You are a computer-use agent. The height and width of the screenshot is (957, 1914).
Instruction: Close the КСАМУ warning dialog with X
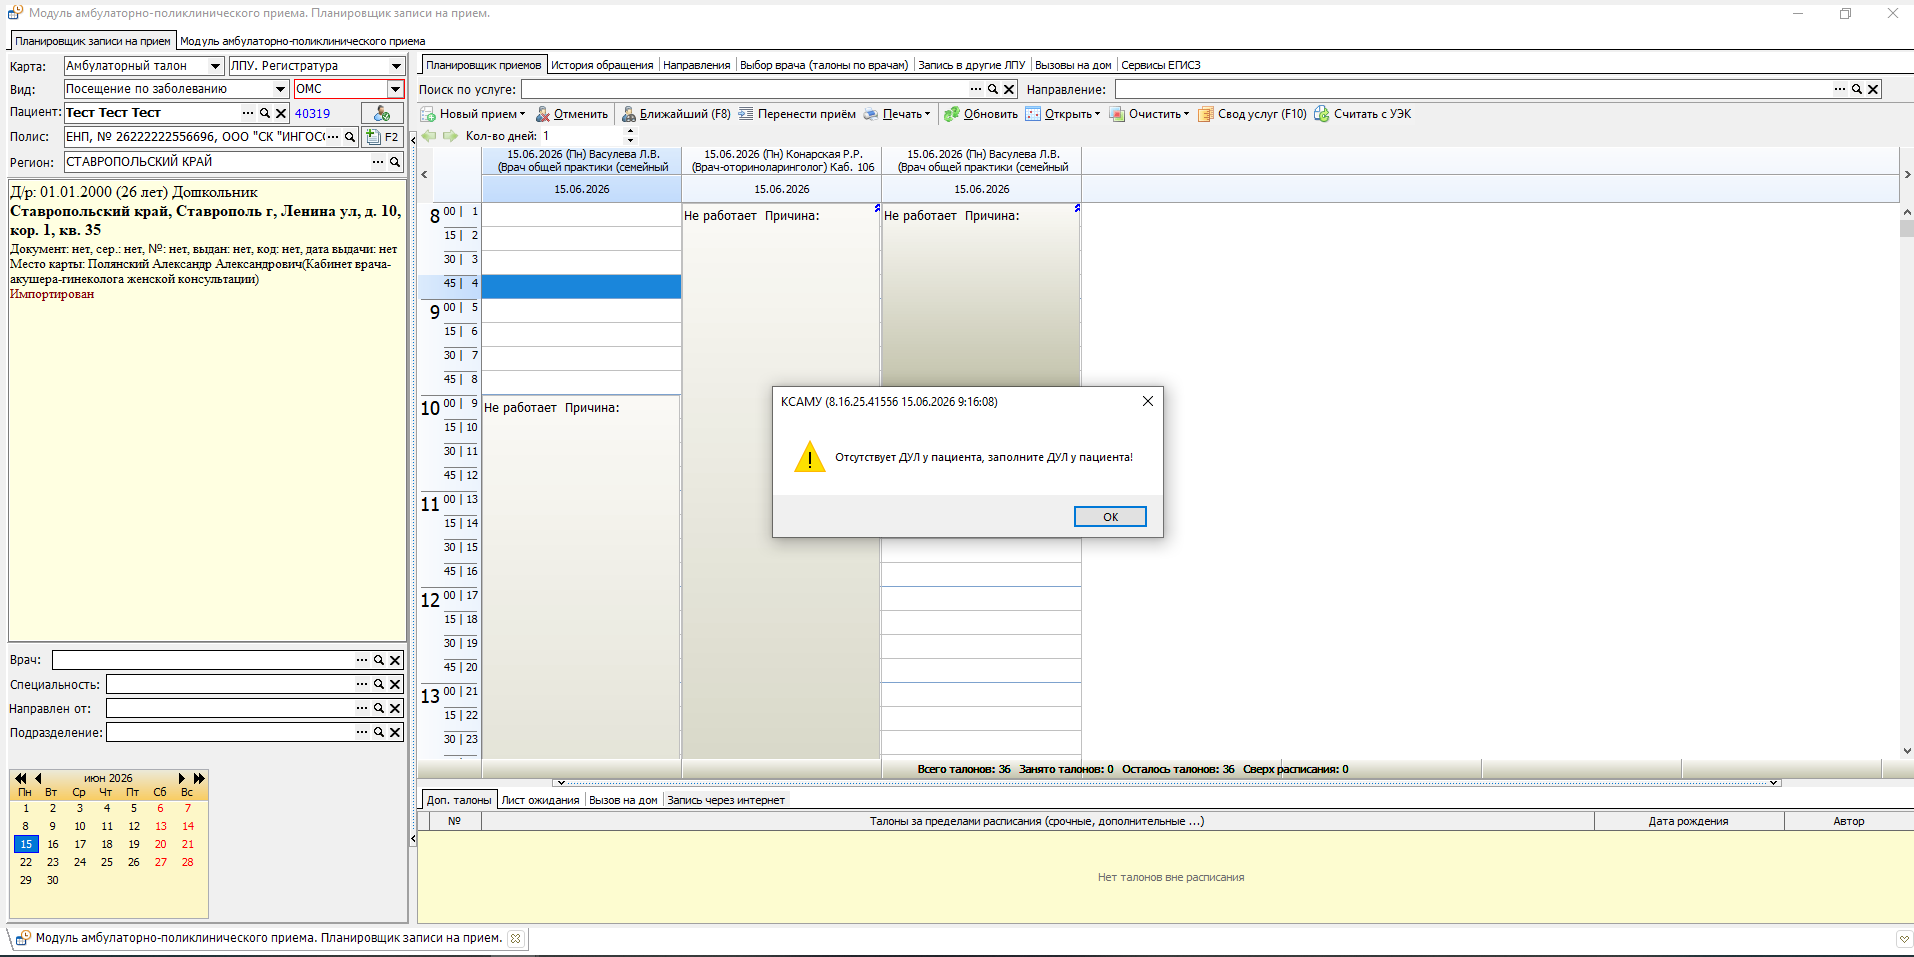point(1148,401)
